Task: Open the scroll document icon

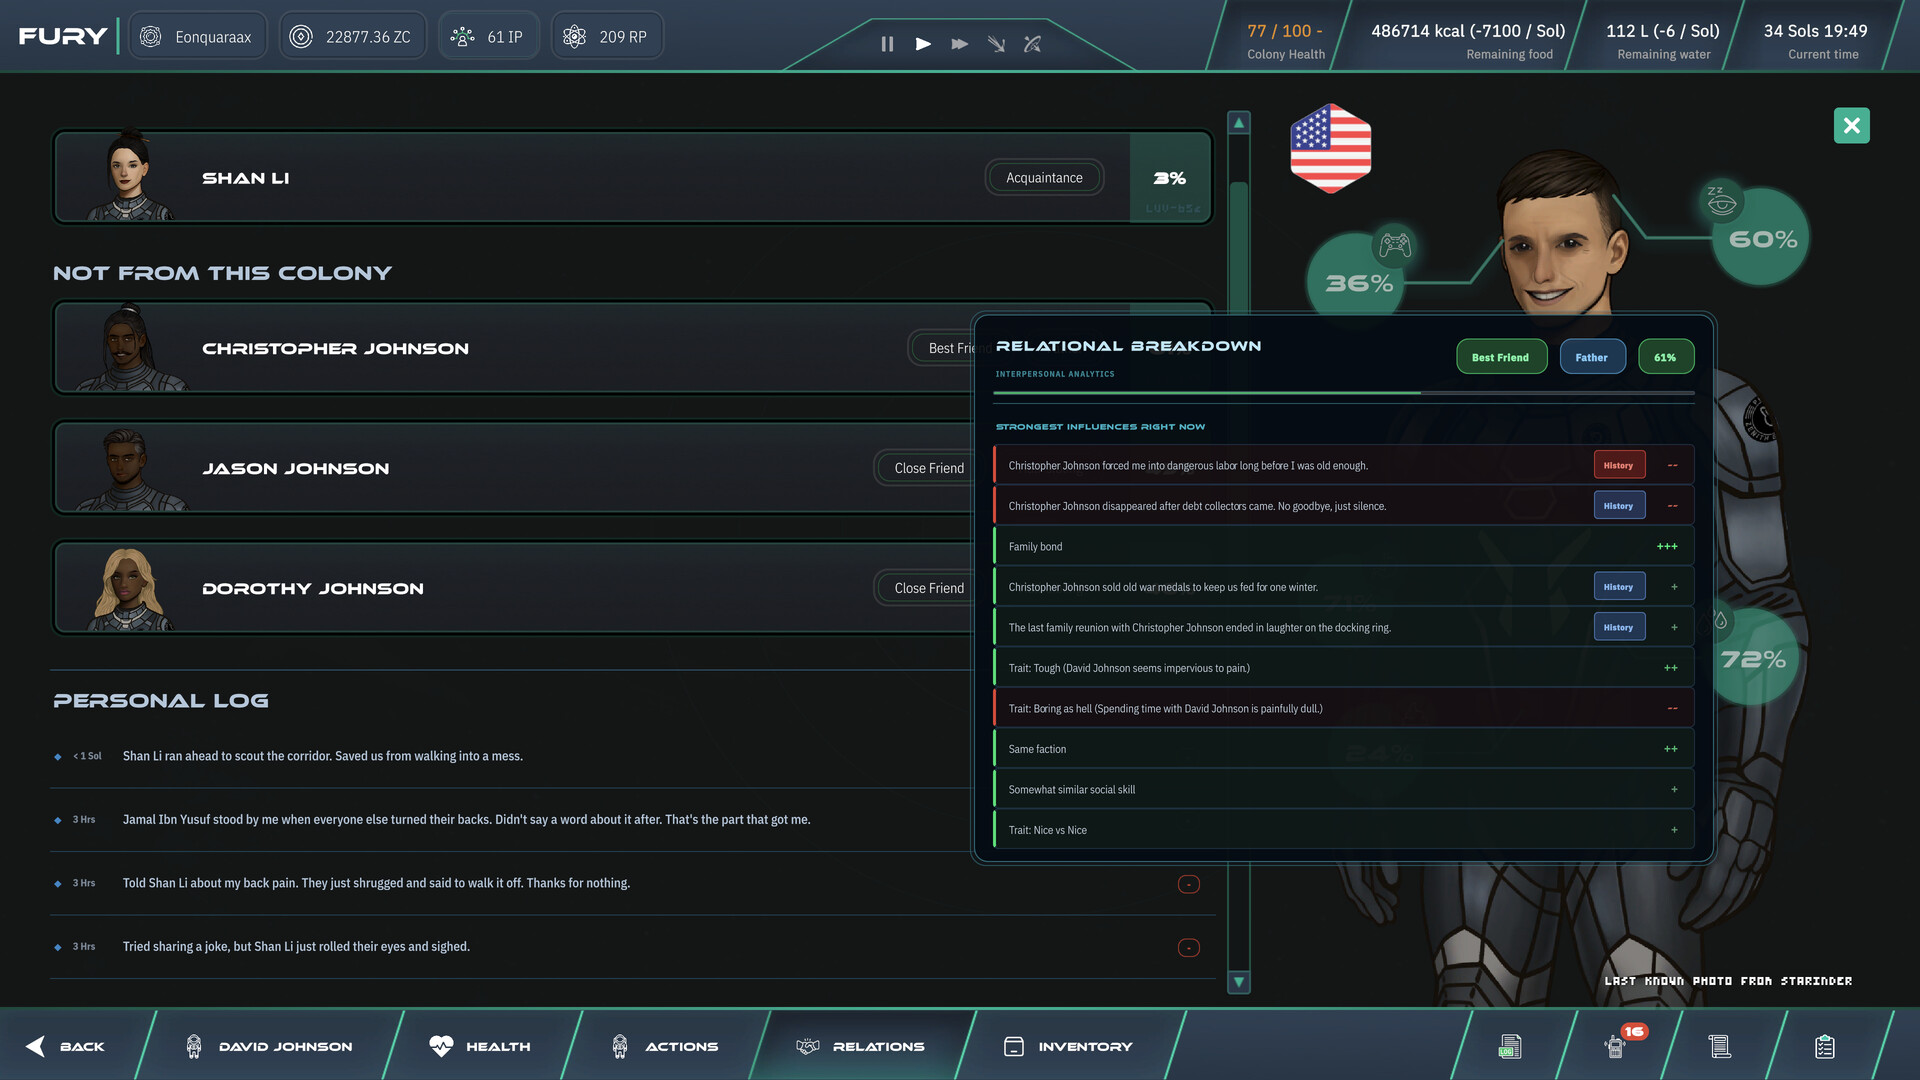Action: click(x=1719, y=1046)
